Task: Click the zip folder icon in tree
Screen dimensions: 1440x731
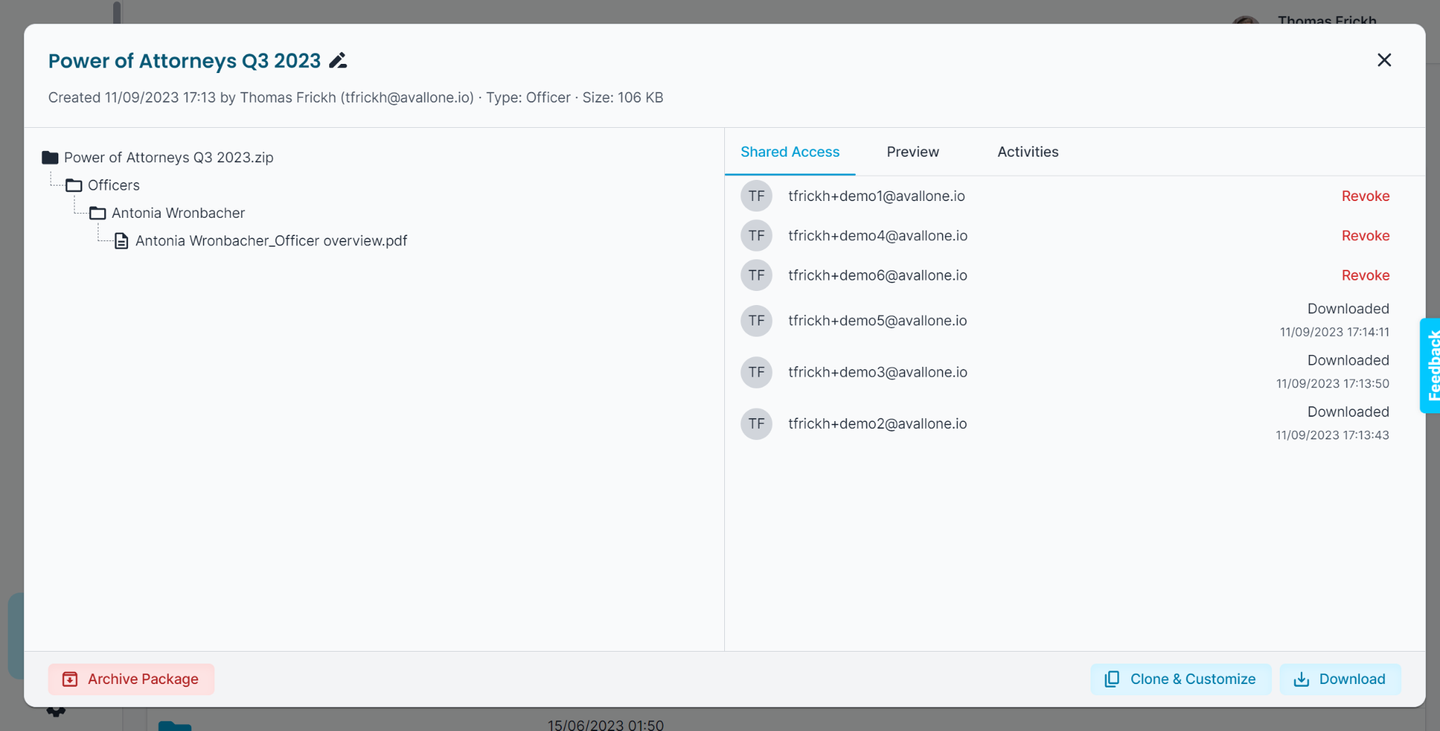Action: [50, 157]
